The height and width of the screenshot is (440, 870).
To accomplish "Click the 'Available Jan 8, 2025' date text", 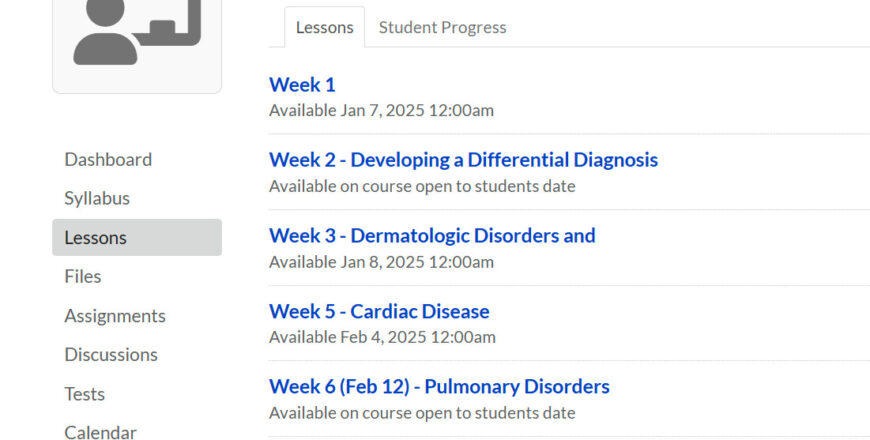I will [381, 262].
